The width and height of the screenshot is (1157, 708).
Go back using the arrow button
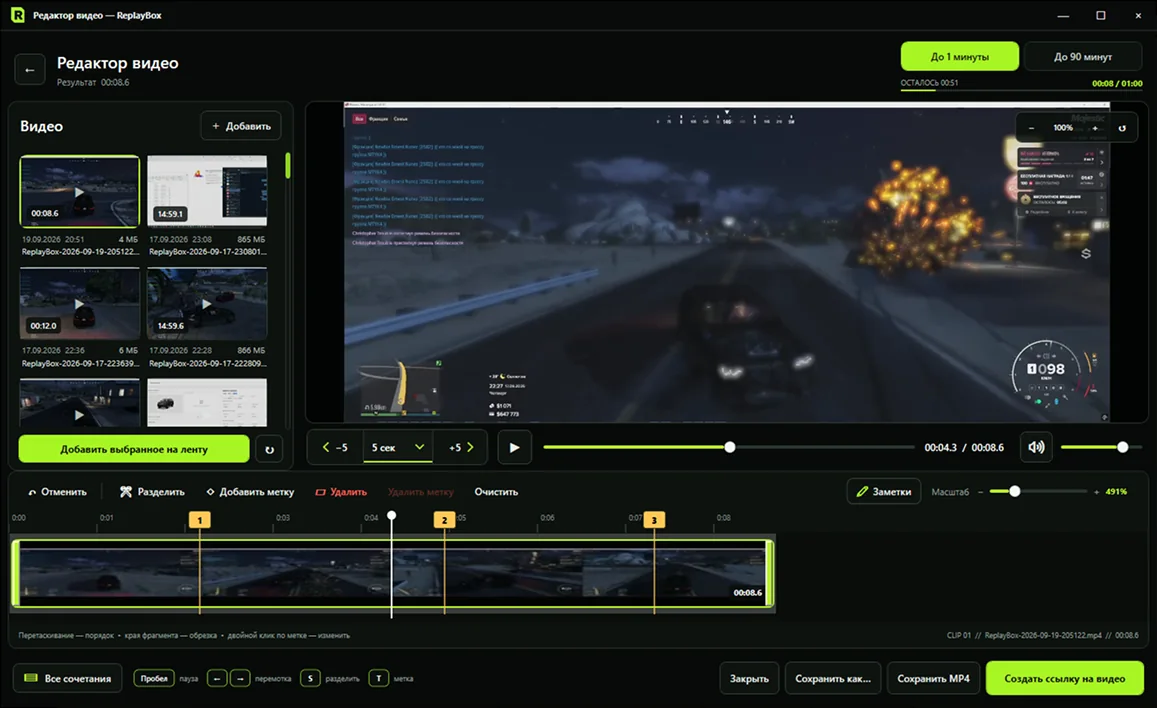tap(30, 70)
